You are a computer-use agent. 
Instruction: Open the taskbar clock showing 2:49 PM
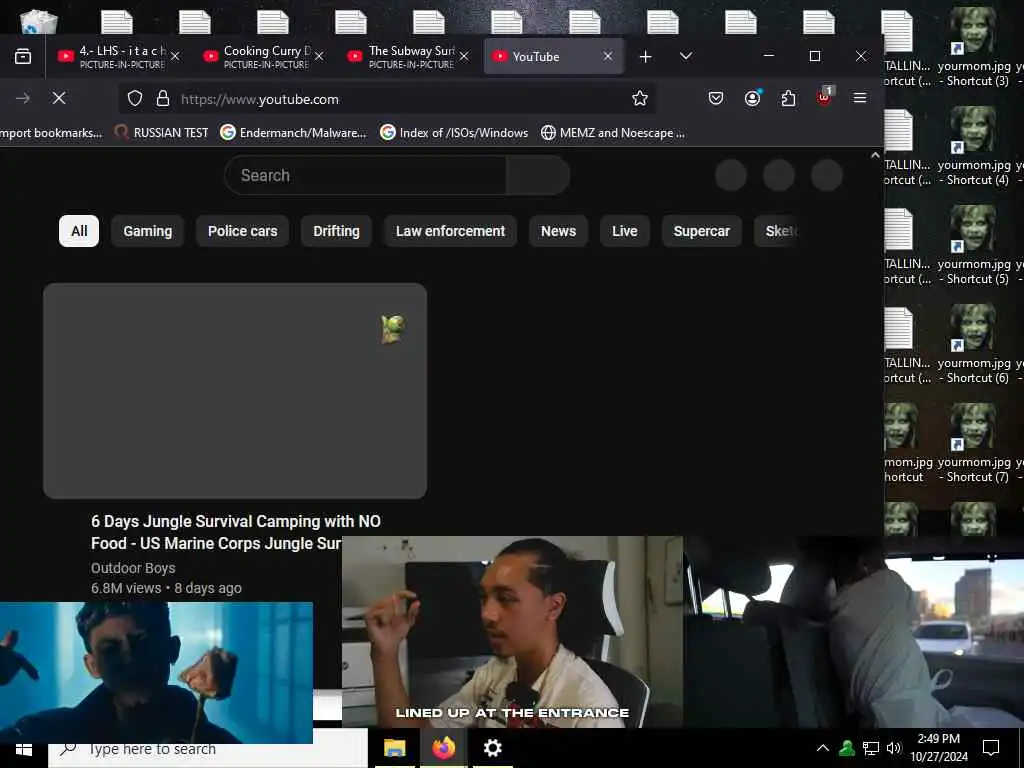939,748
